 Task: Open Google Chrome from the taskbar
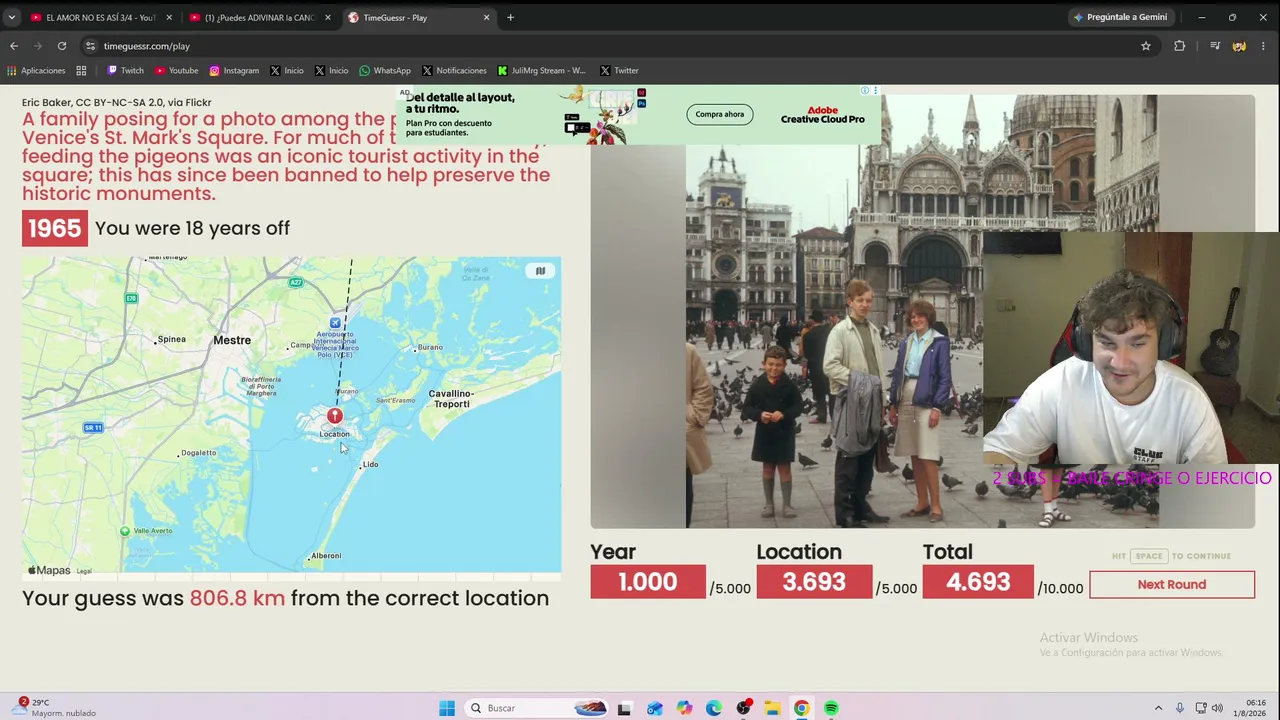click(801, 708)
